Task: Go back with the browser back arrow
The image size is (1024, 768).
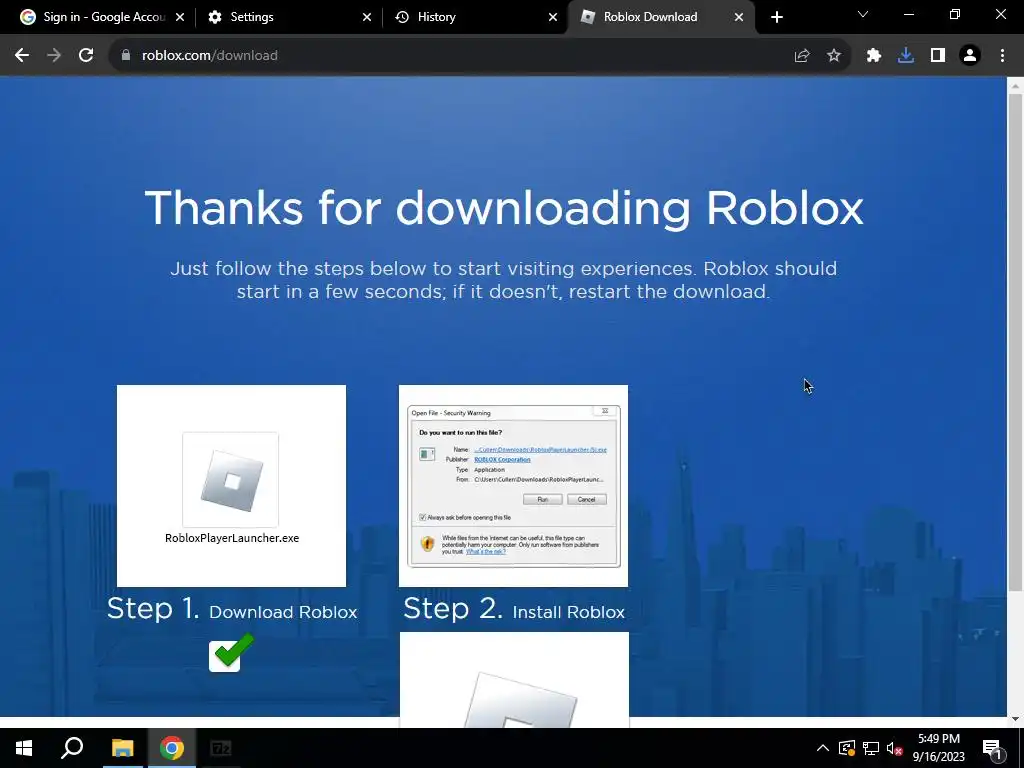Action: pyautogui.click(x=22, y=56)
